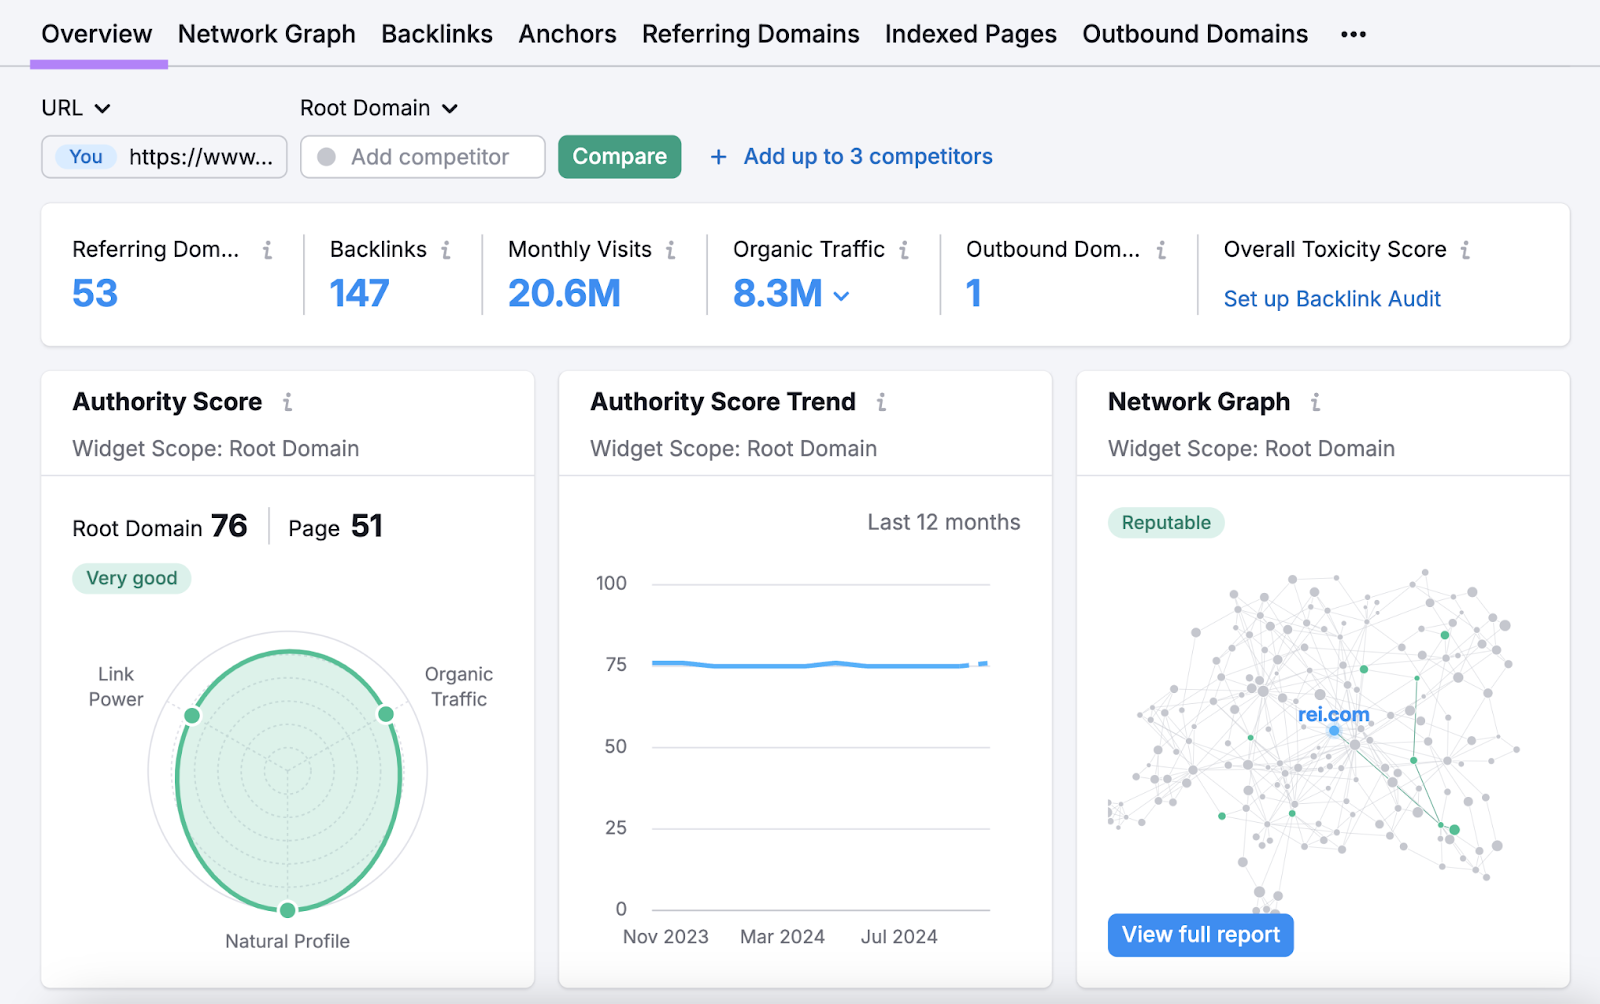Open the Referring Domains tab
Screen dimensions: 1600x1004
point(750,33)
